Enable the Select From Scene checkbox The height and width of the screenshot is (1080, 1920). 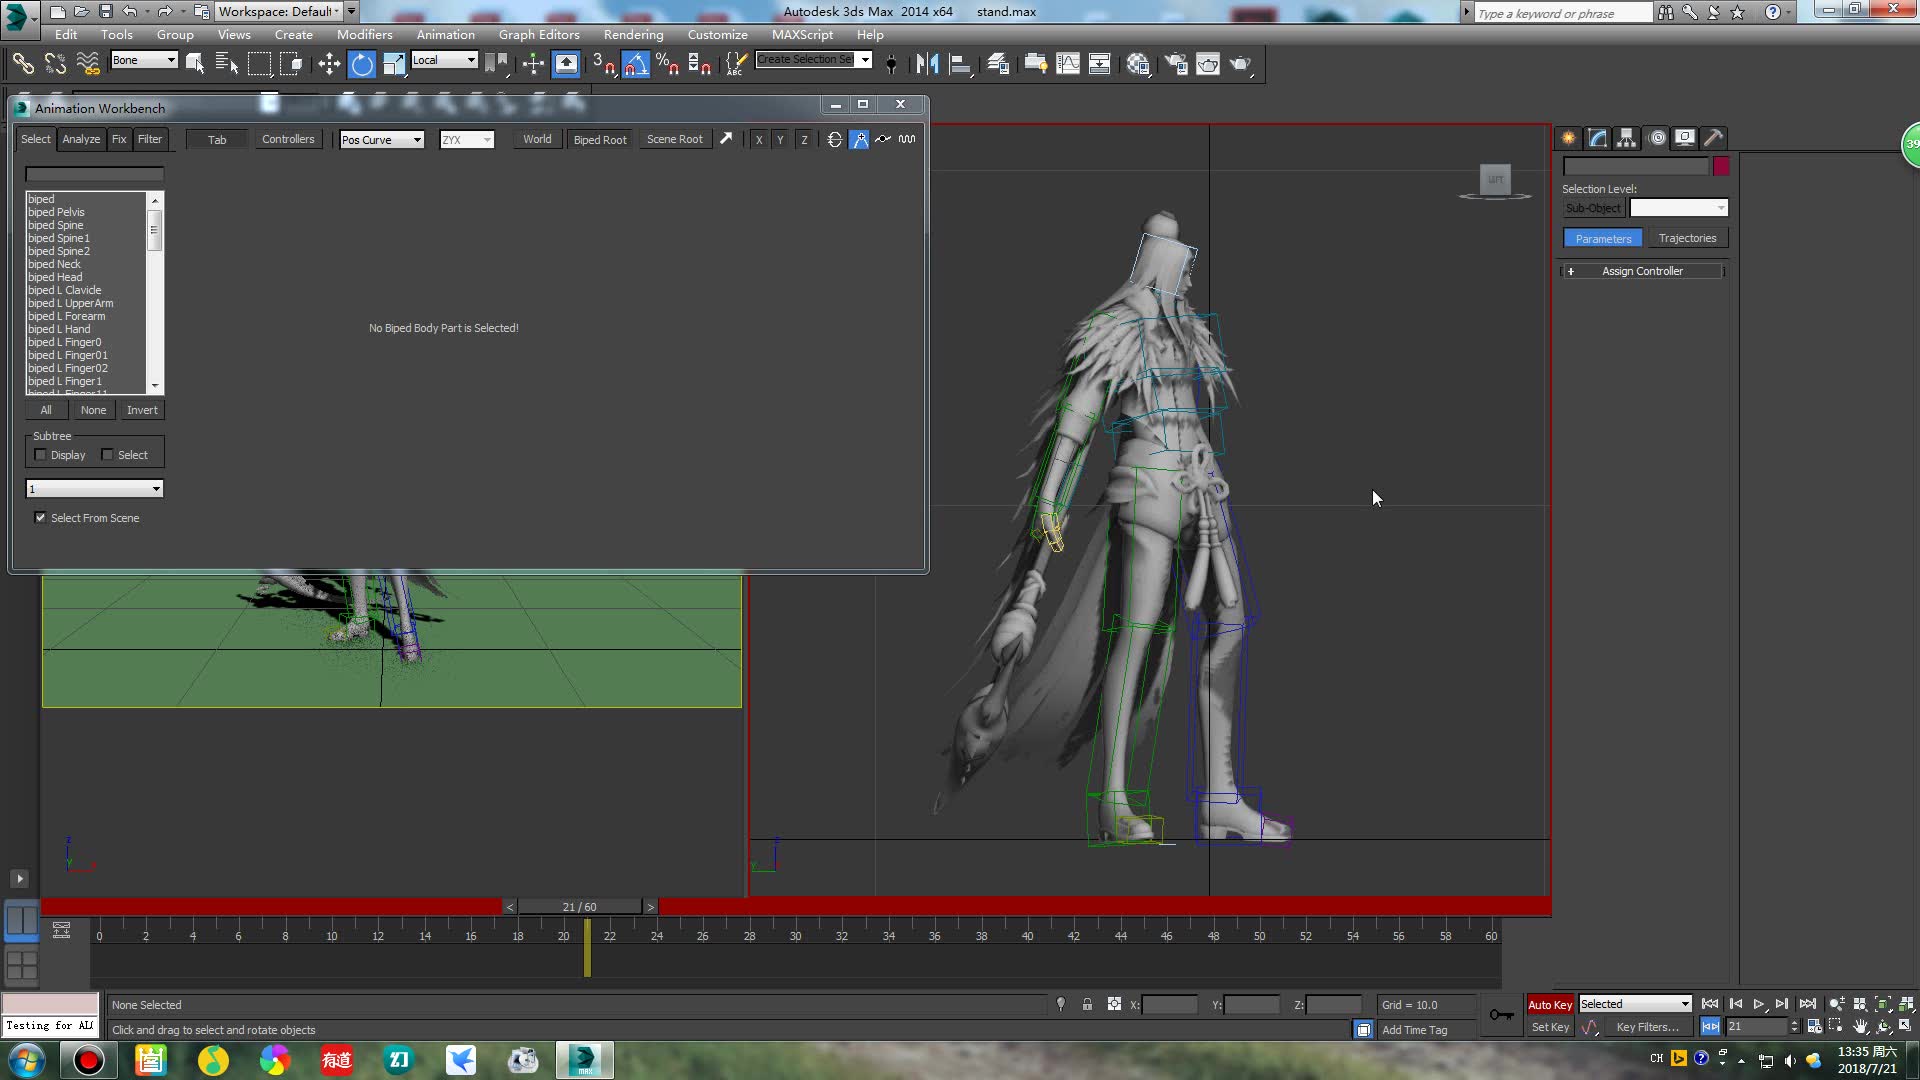point(40,517)
